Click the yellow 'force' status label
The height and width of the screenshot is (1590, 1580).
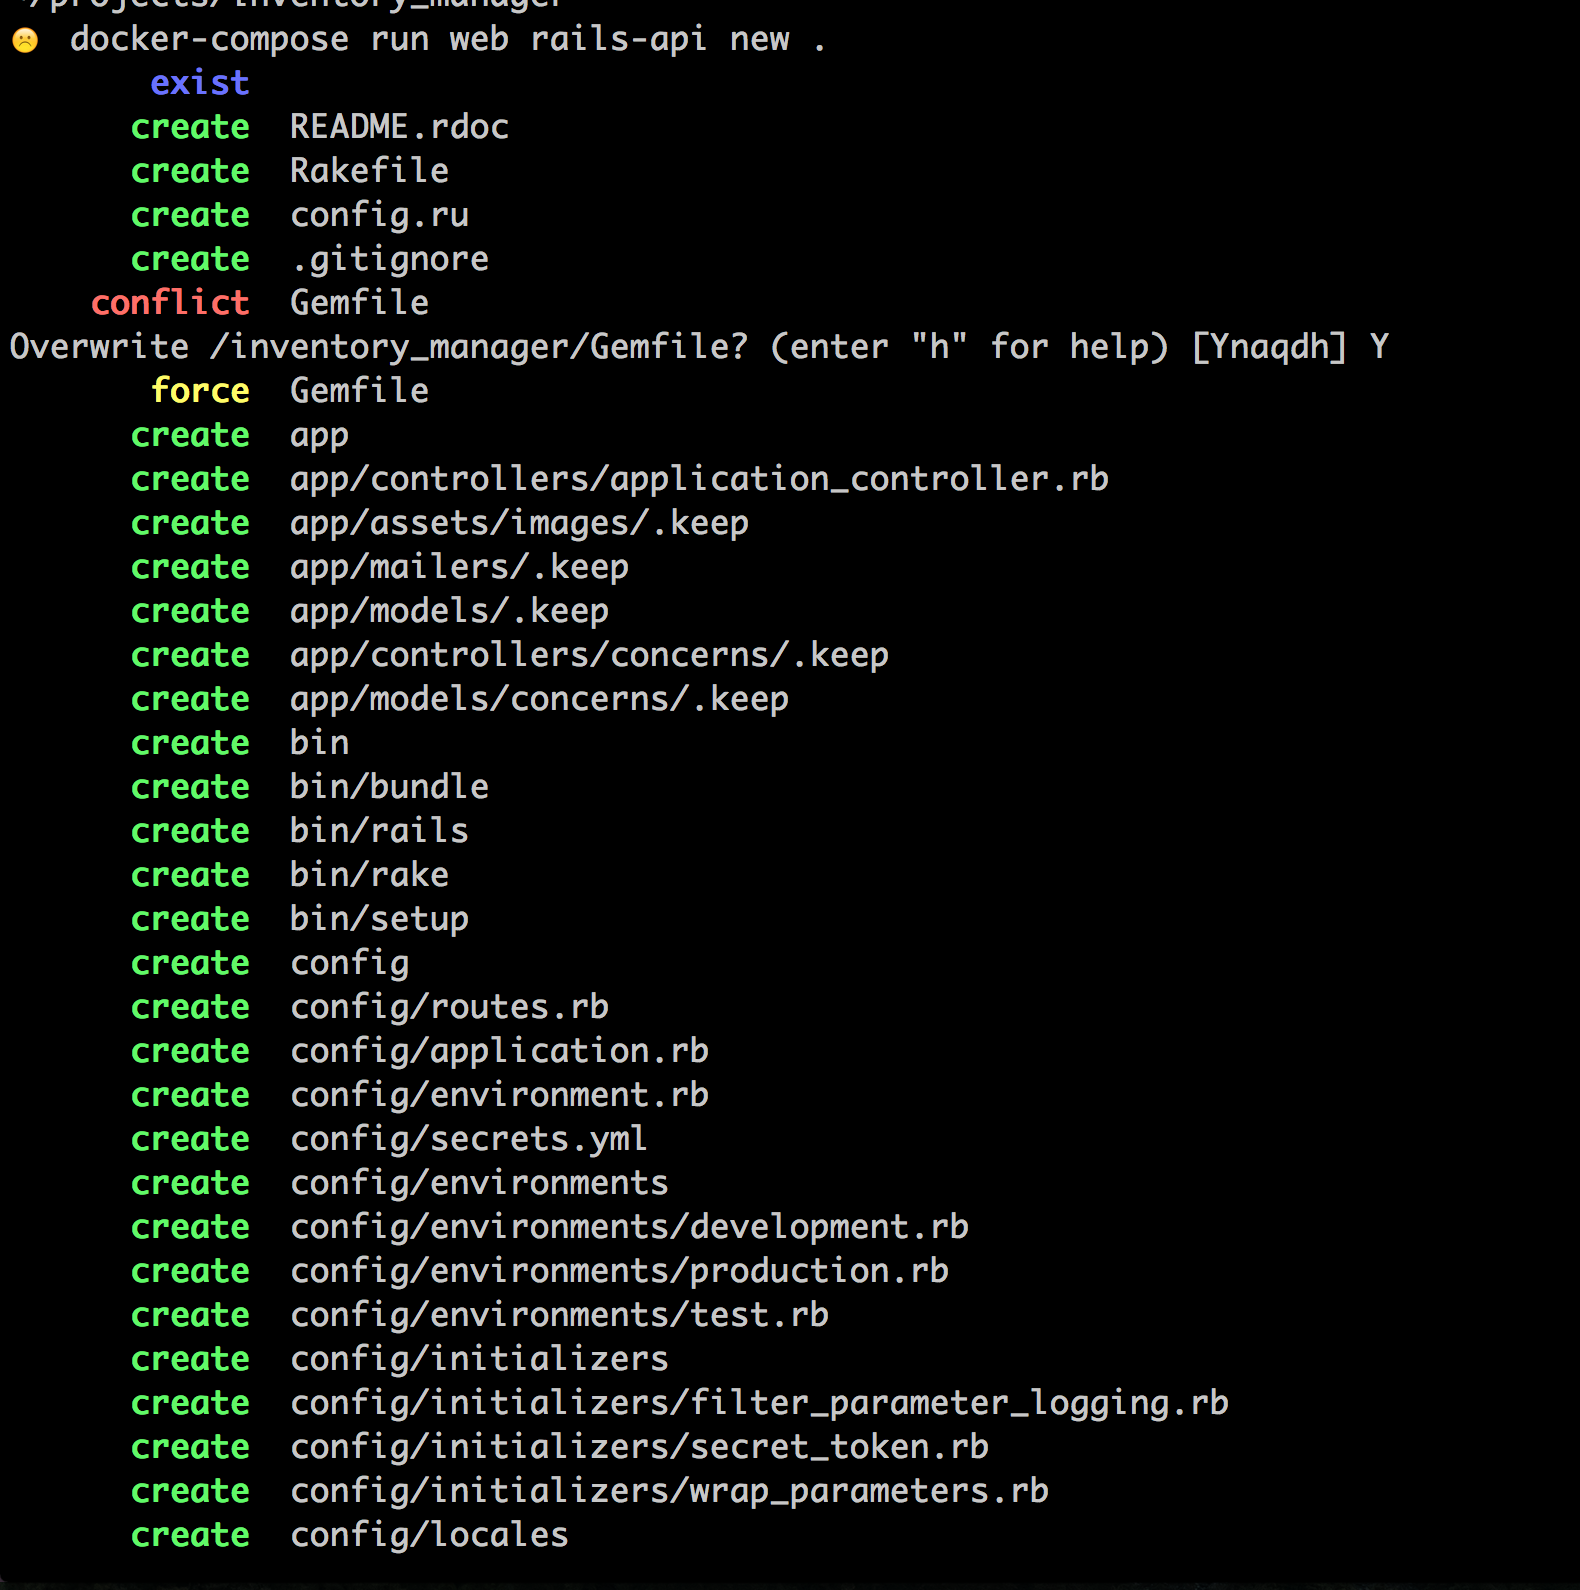(200, 391)
